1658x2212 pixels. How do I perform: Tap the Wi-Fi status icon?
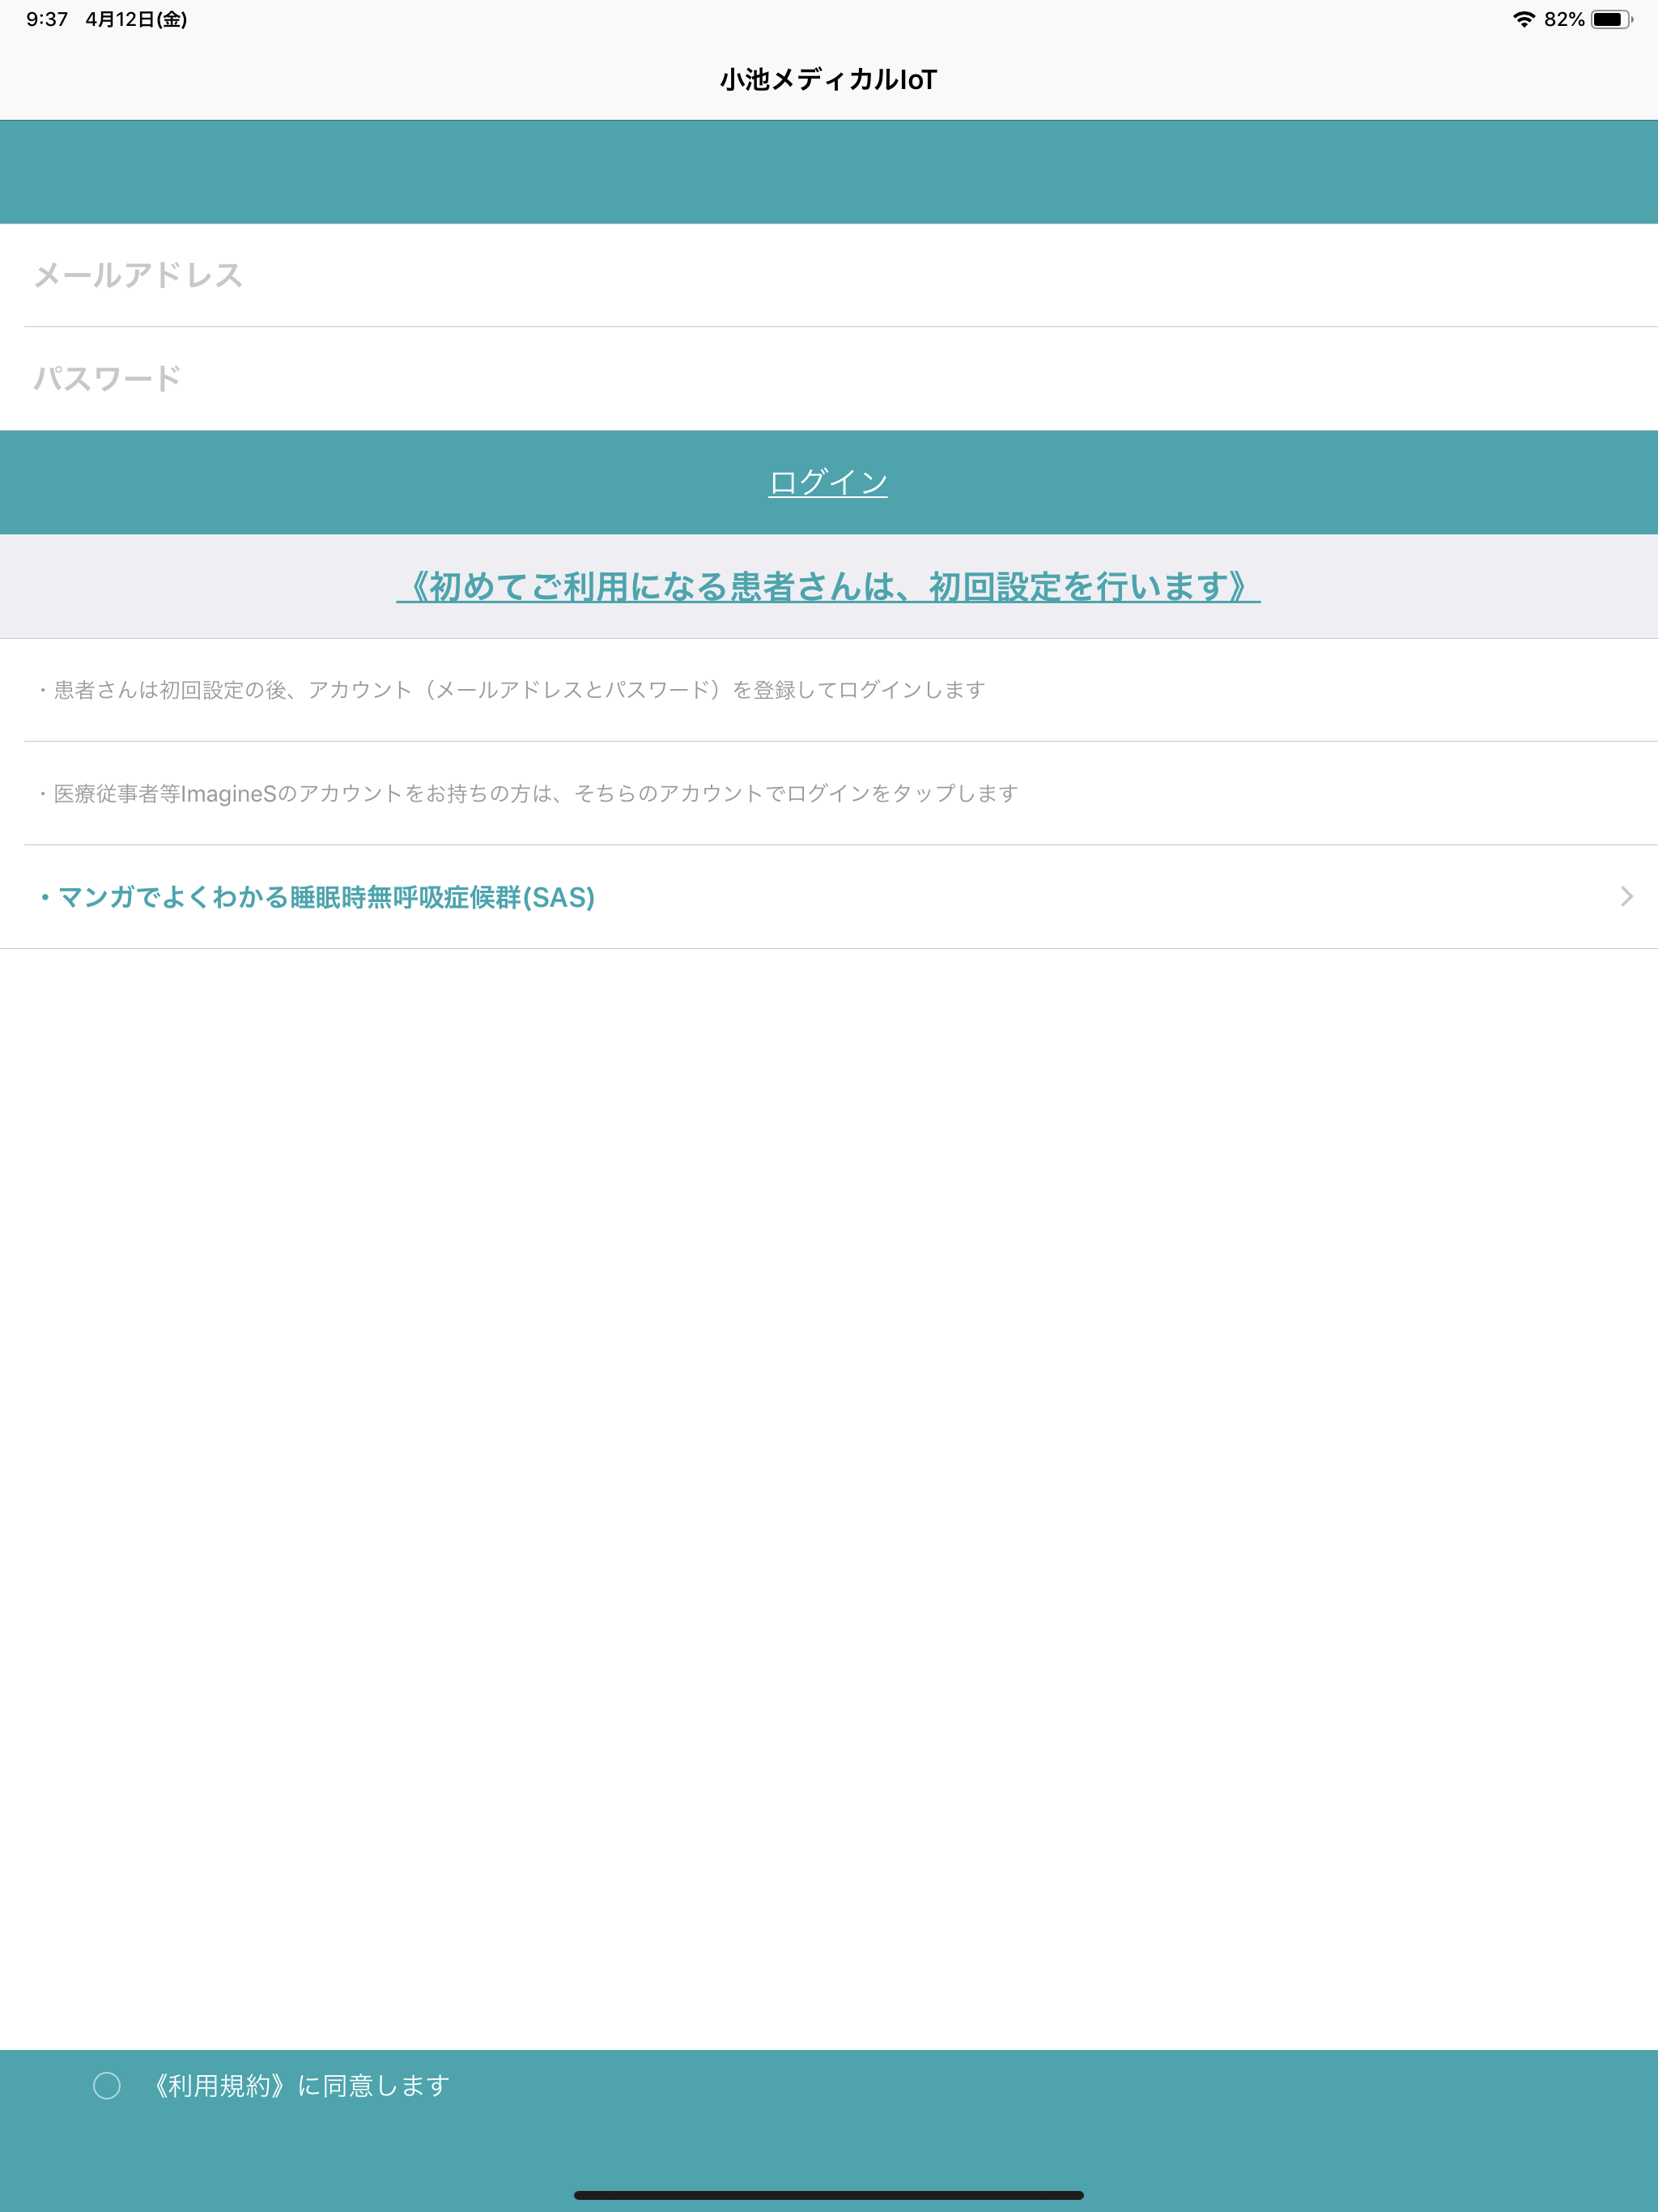[1524, 18]
